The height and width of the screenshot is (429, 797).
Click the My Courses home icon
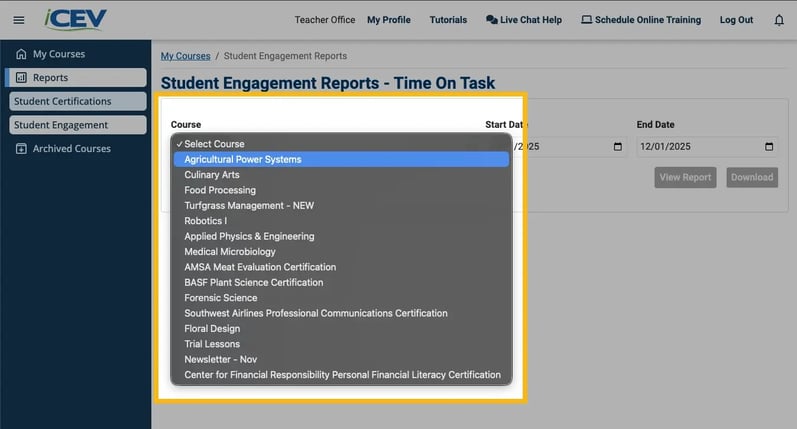pyautogui.click(x=21, y=54)
